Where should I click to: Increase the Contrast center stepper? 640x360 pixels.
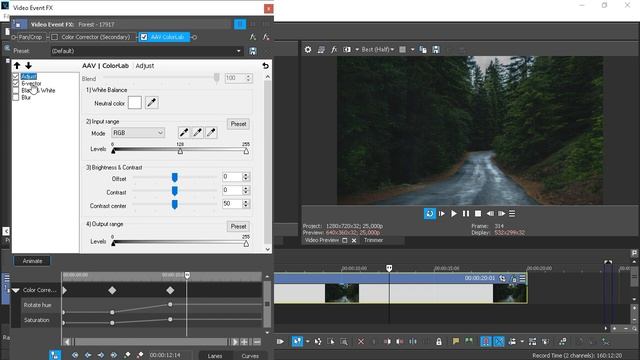[x=246, y=202]
